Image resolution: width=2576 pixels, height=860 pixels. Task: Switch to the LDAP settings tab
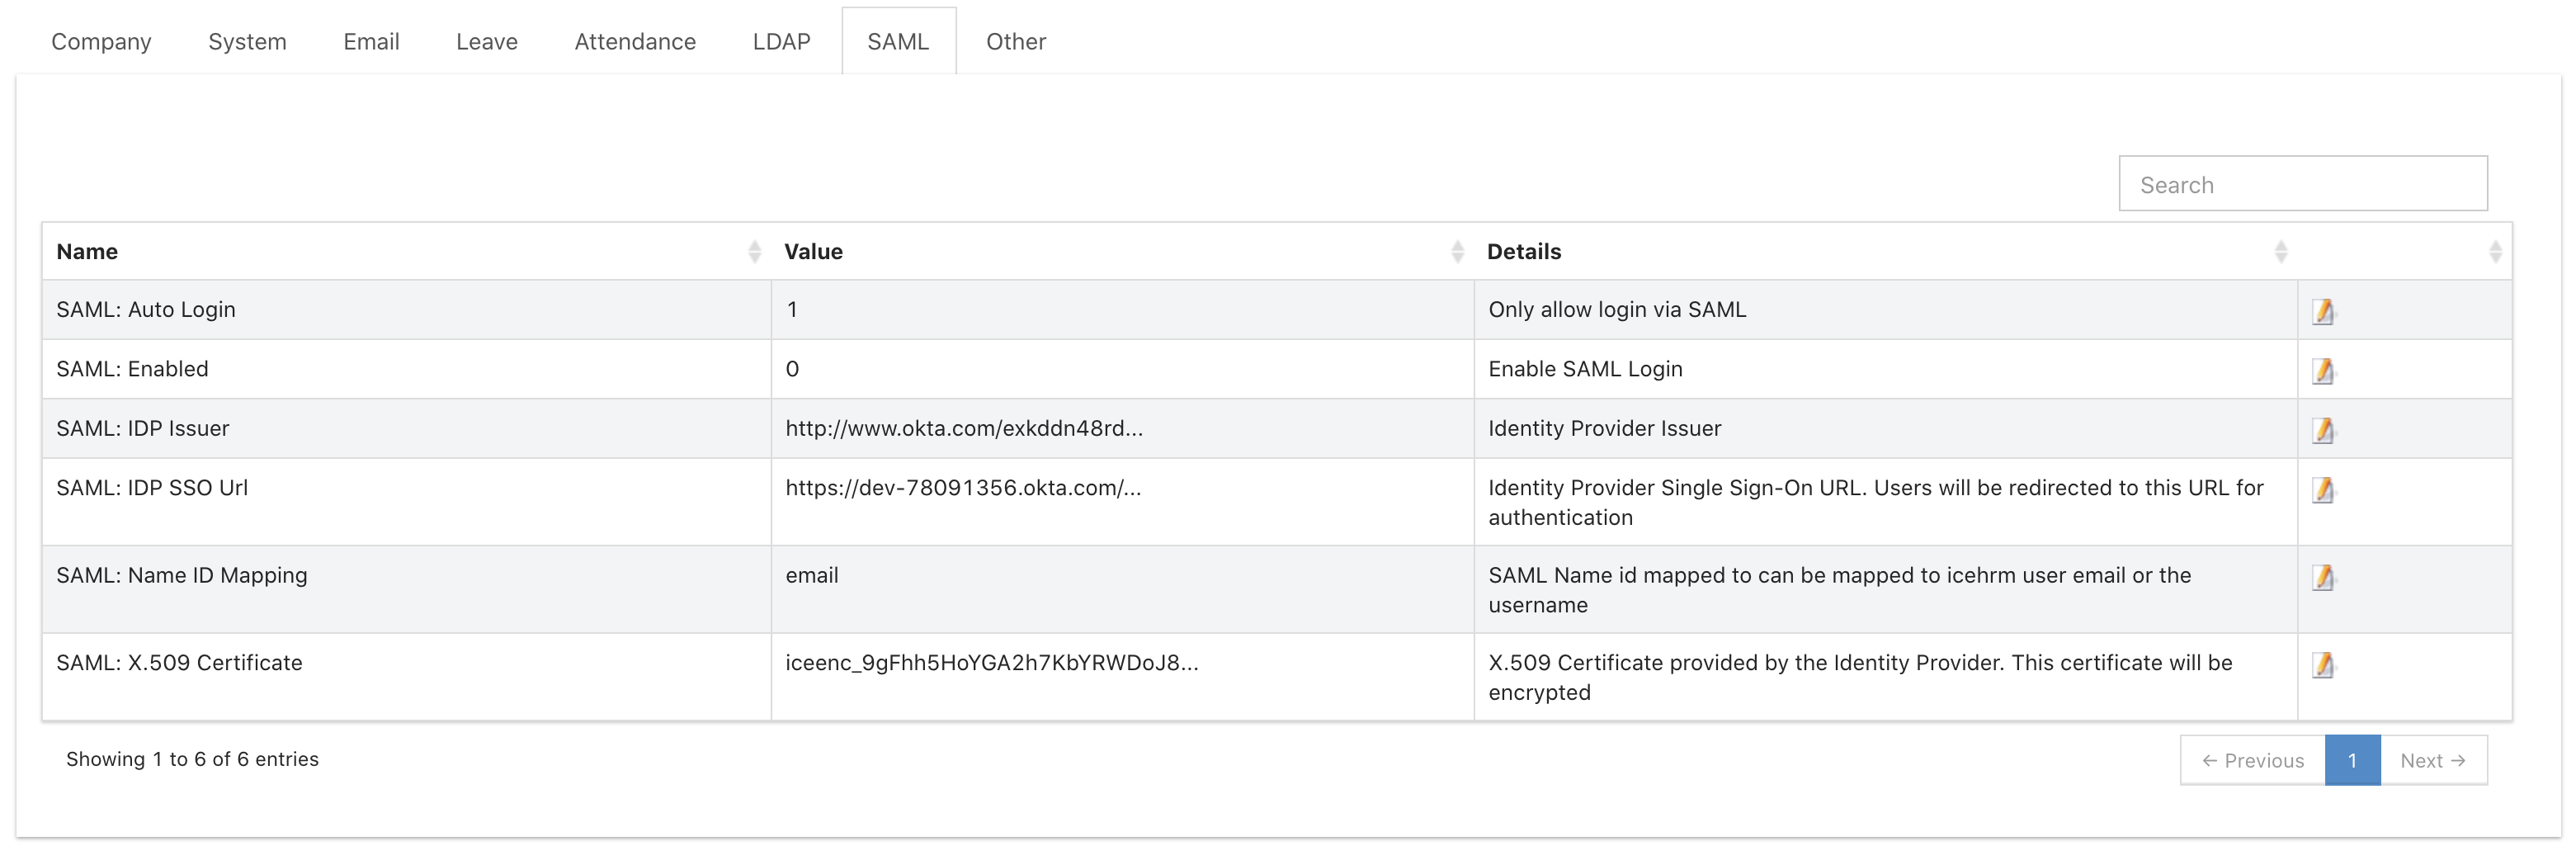click(x=781, y=41)
